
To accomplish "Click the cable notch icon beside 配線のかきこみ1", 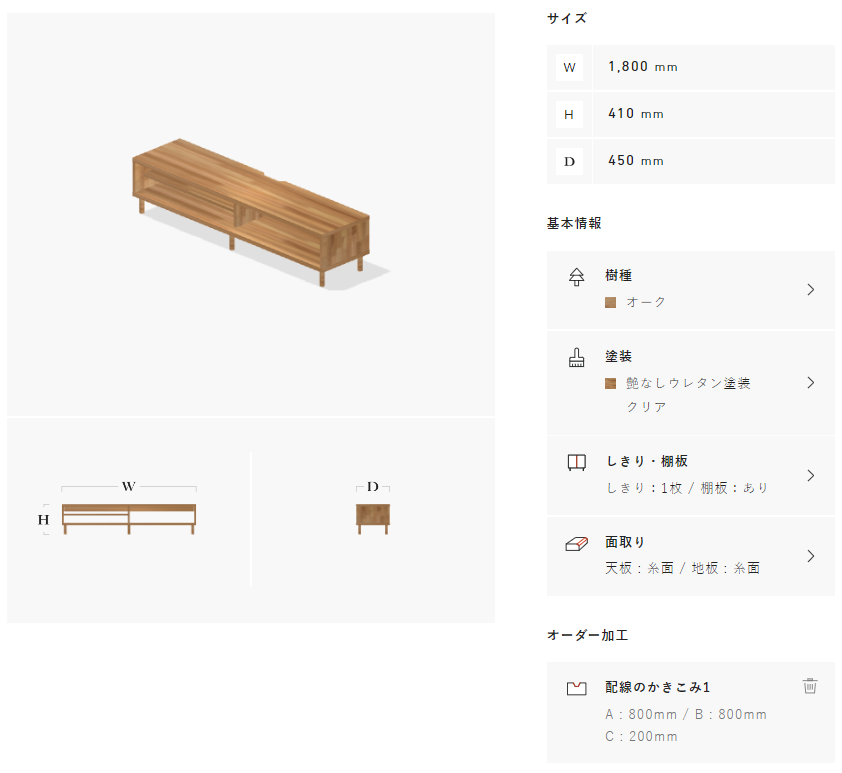I will click(576, 688).
